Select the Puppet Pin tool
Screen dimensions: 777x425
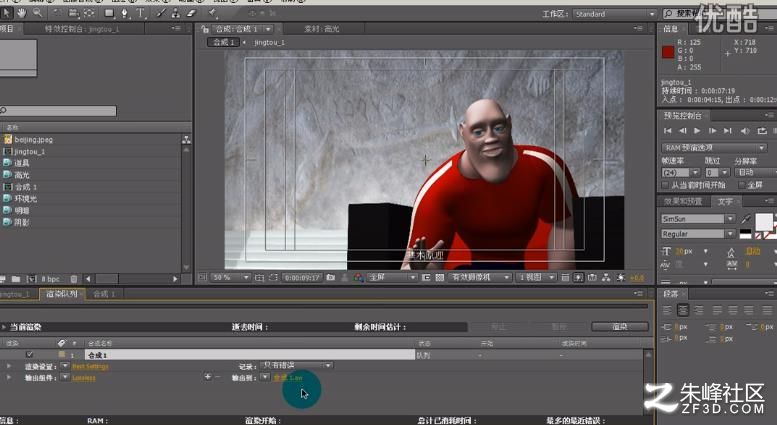pos(213,13)
